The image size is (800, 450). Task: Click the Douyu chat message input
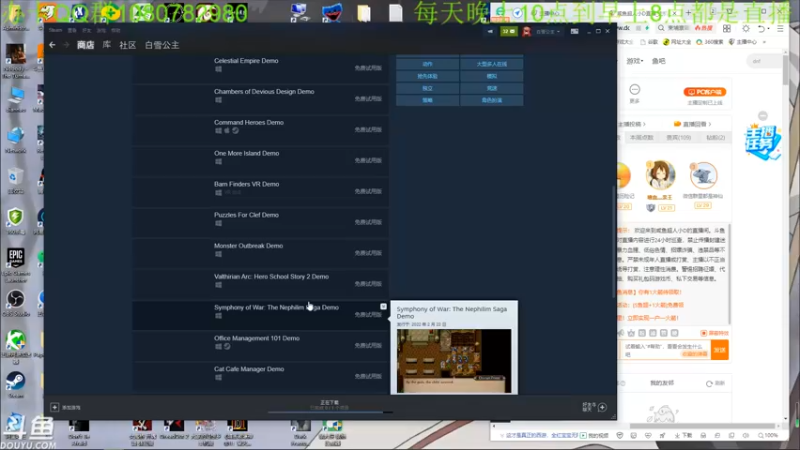[664, 350]
